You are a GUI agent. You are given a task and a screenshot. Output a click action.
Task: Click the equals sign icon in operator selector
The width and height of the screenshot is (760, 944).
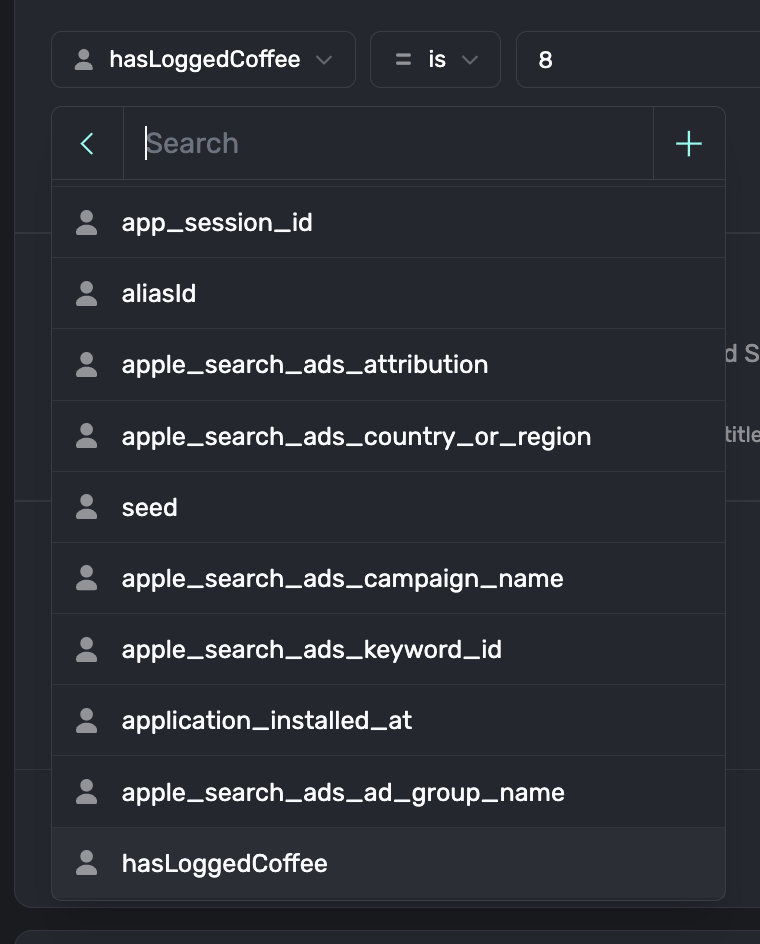tap(403, 60)
